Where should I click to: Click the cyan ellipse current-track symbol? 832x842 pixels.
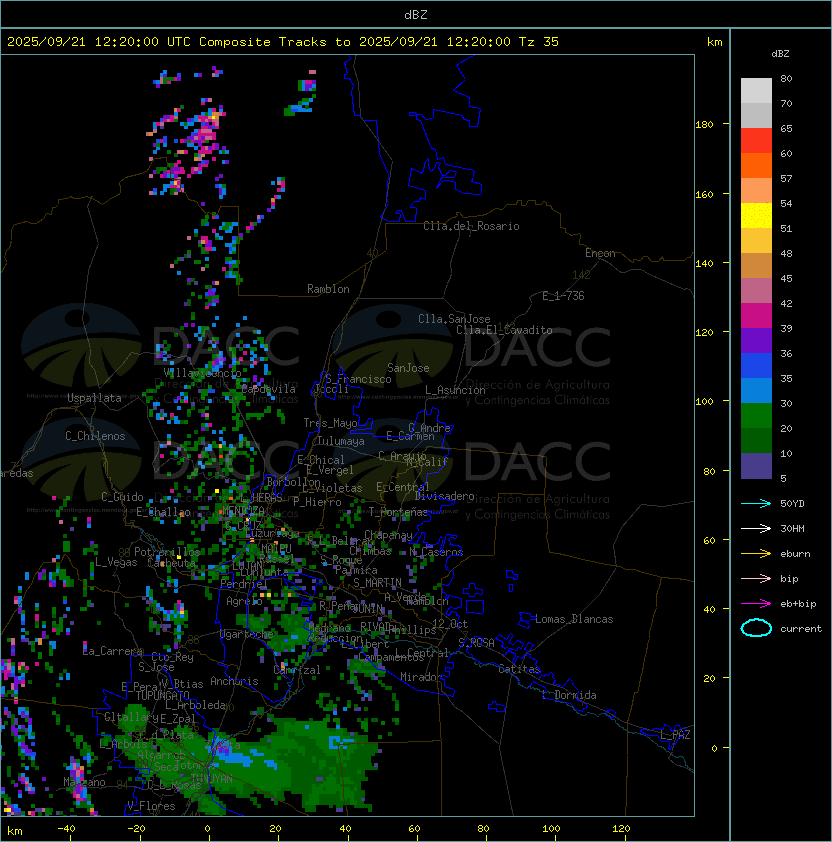756,628
